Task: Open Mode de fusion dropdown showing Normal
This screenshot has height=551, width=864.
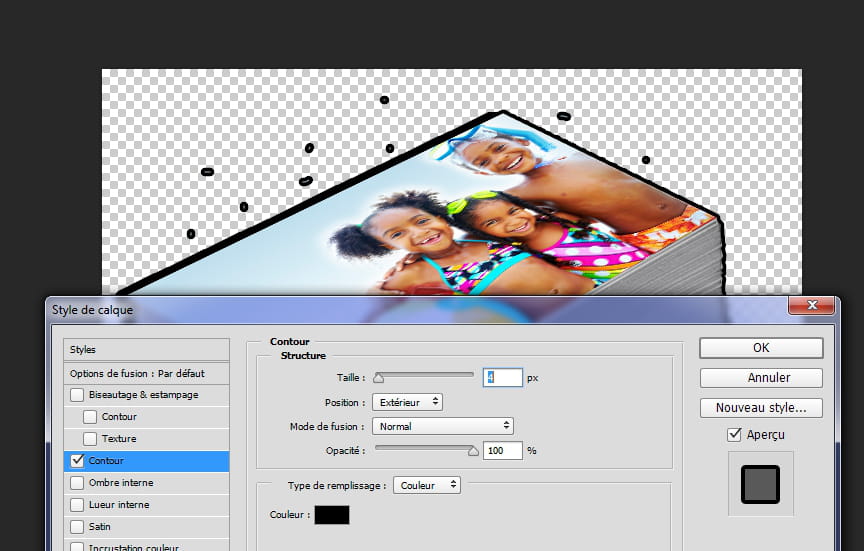Action: (x=442, y=426)
